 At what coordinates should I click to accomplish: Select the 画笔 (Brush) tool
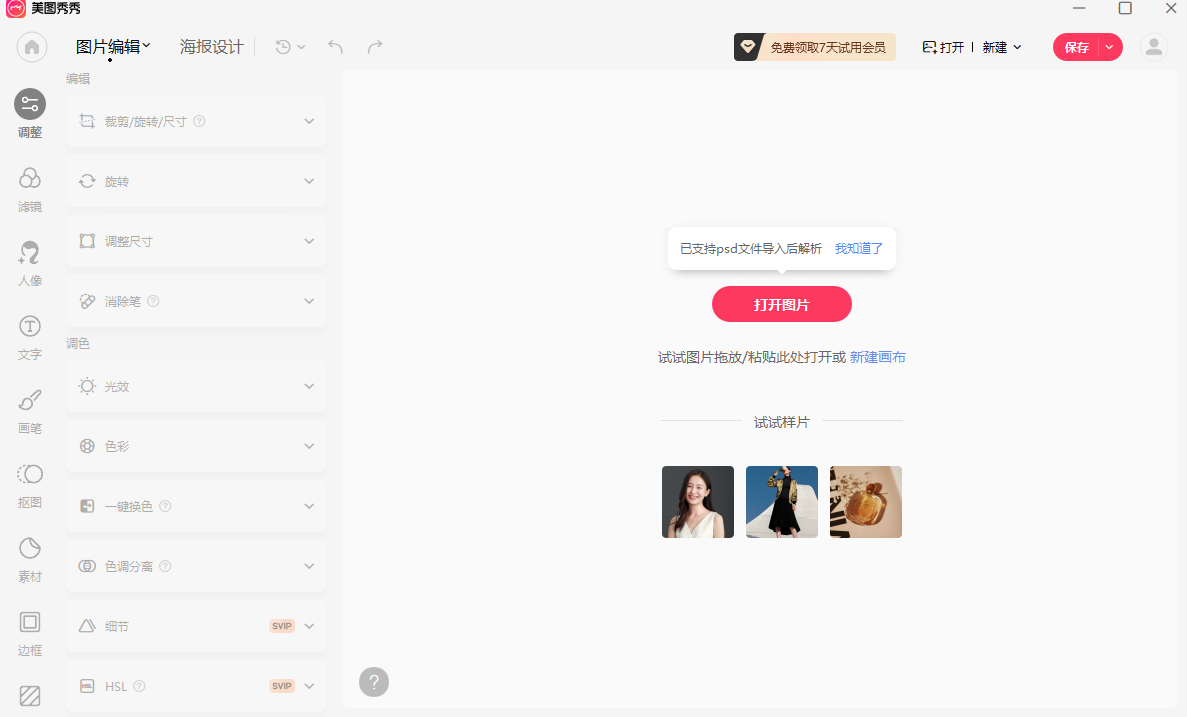pos(29,411)
